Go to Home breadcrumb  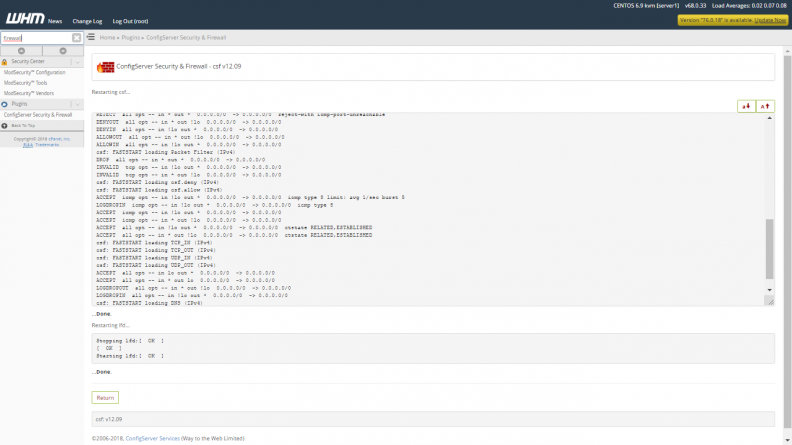107,37
